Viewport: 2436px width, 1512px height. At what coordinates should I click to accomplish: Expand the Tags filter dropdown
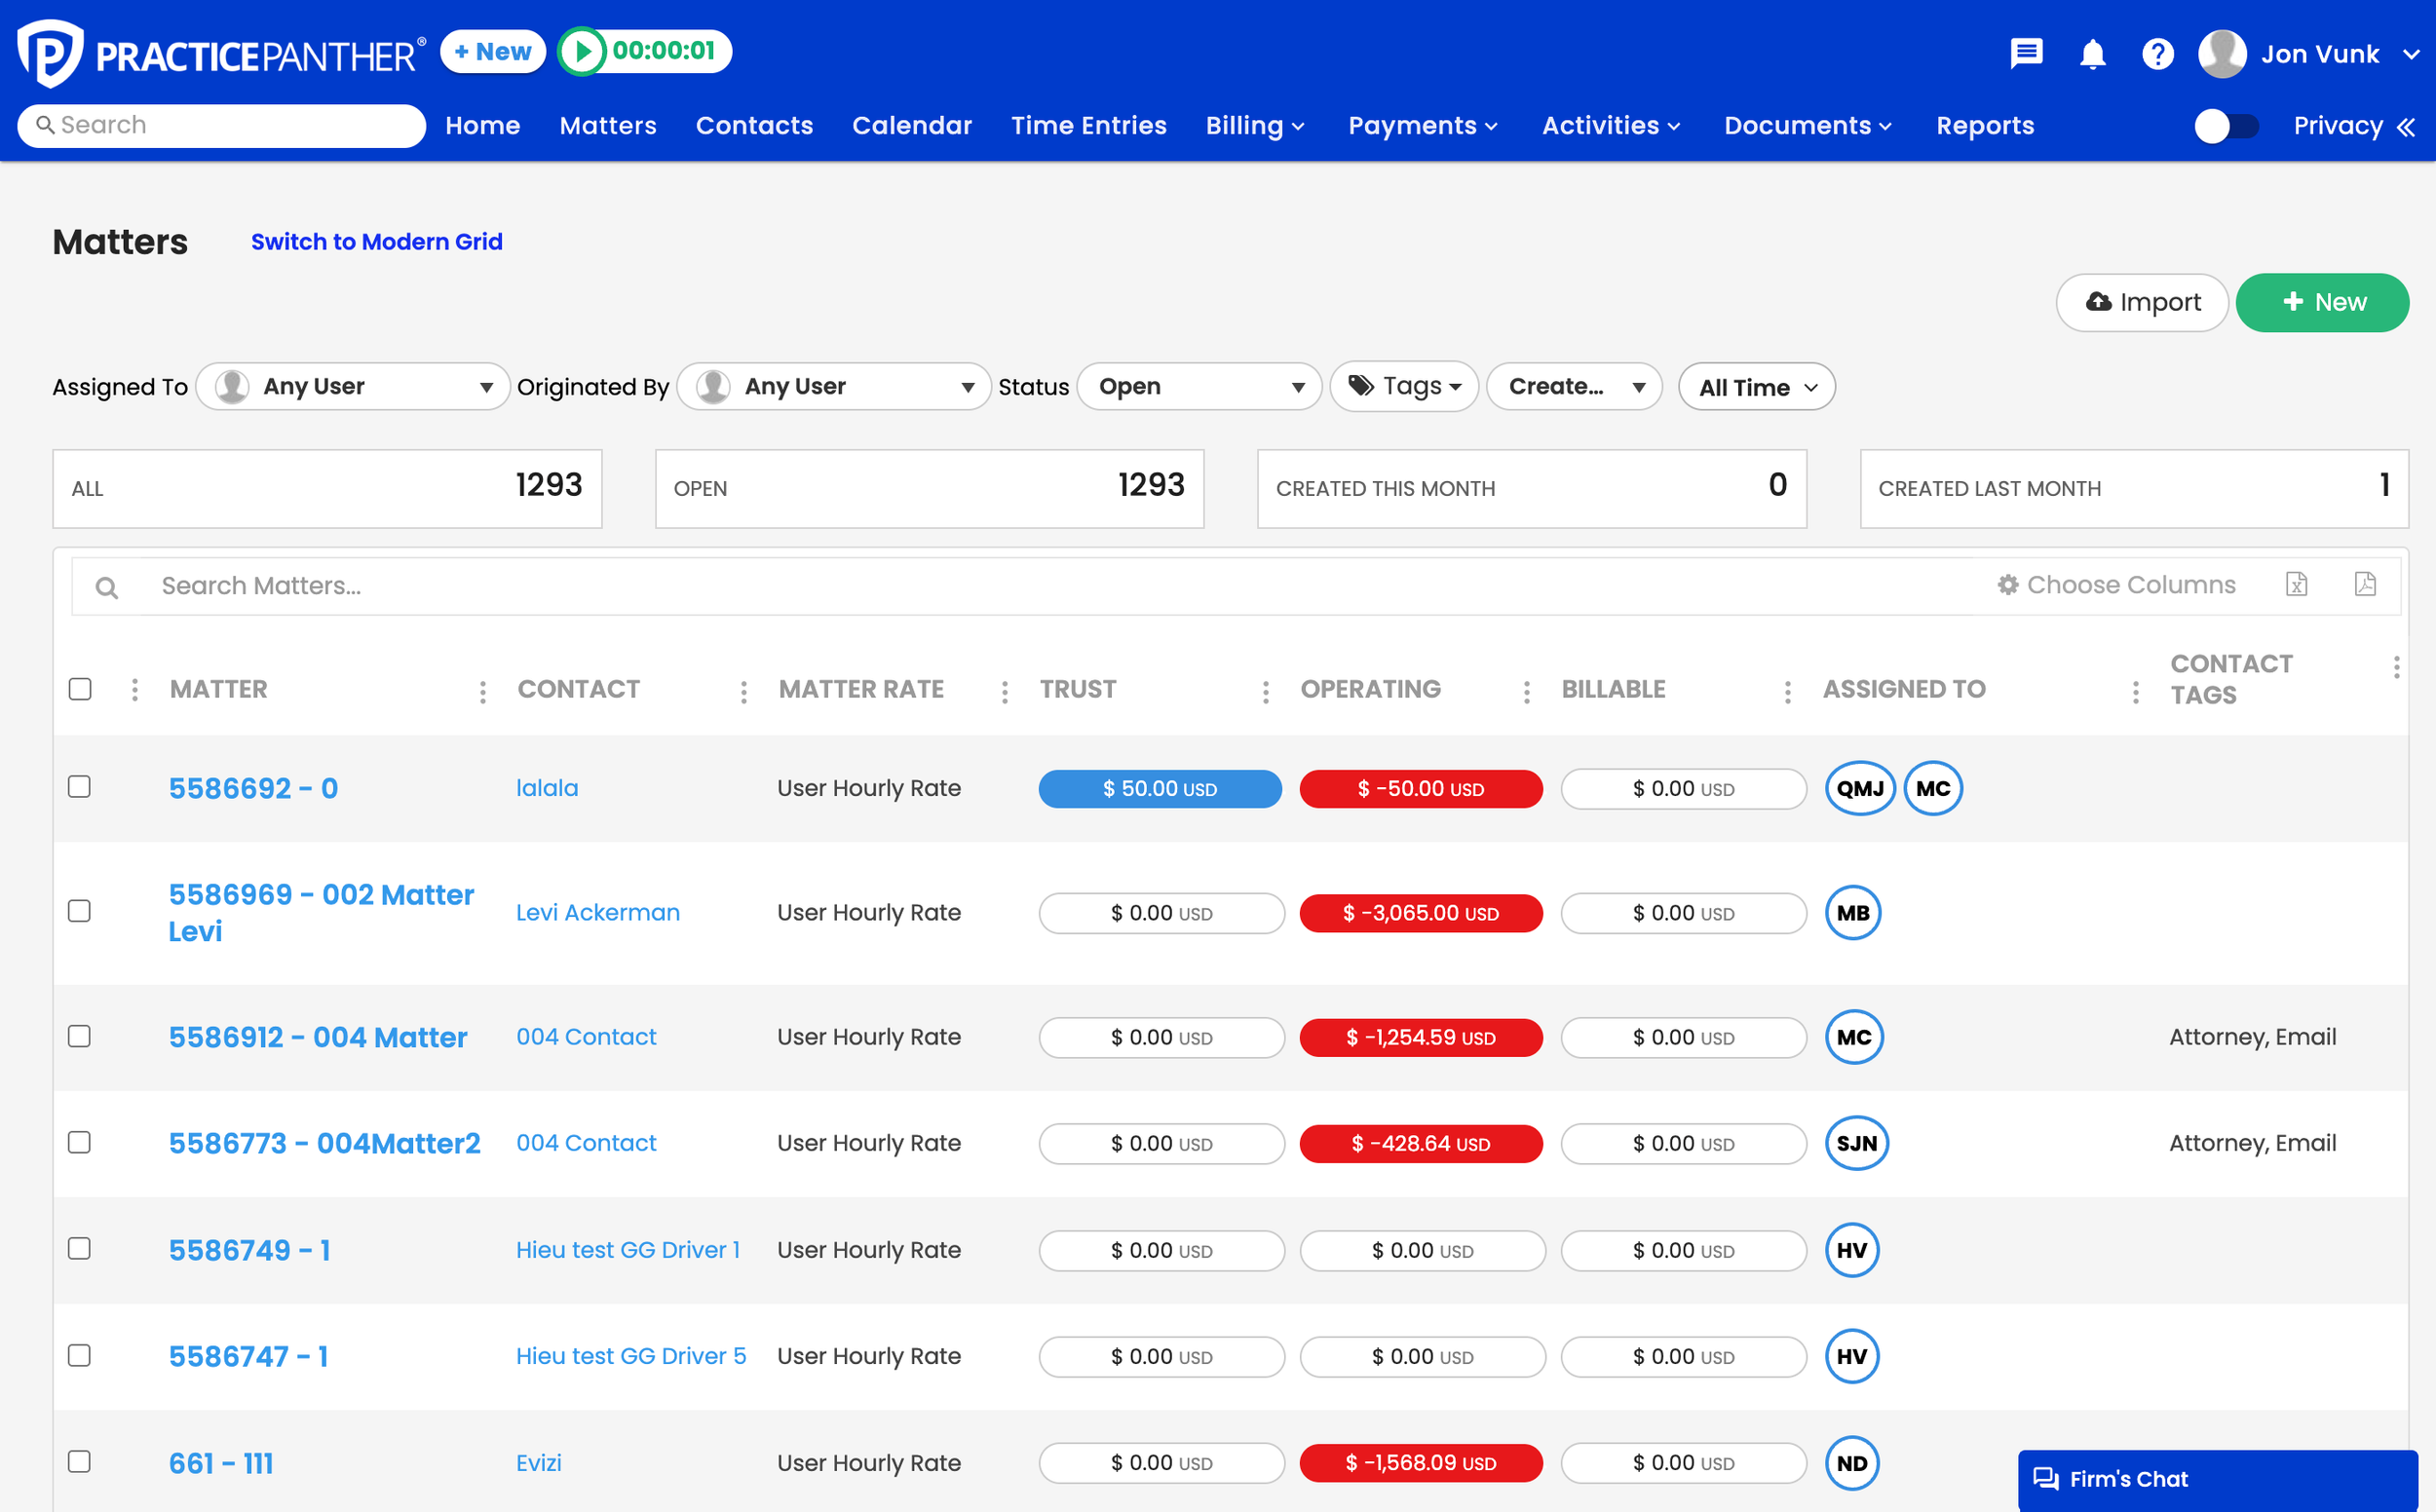click(1404, 386)
